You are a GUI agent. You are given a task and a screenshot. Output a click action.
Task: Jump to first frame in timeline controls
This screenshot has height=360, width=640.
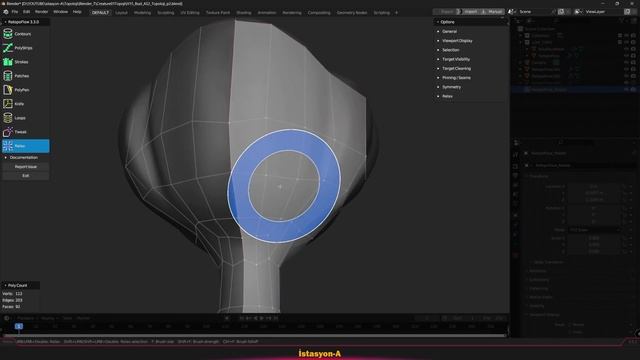tap(242, 318)
